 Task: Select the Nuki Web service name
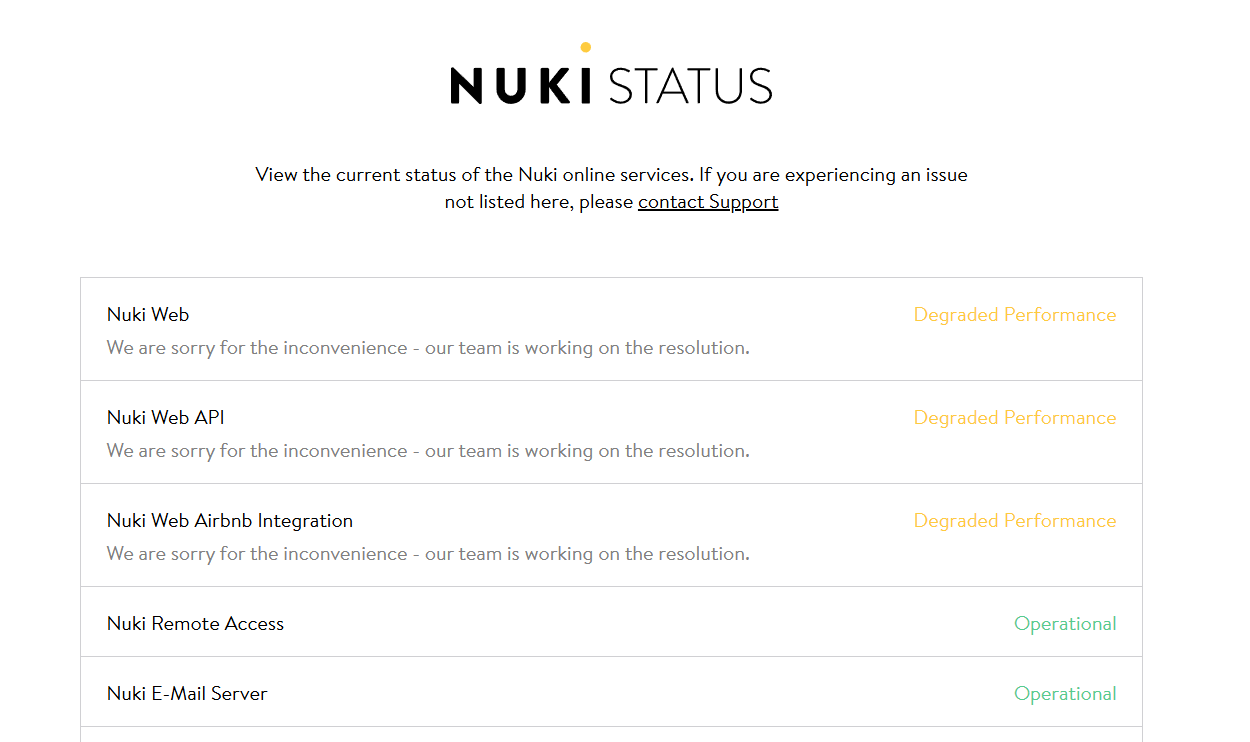[148, 315]
